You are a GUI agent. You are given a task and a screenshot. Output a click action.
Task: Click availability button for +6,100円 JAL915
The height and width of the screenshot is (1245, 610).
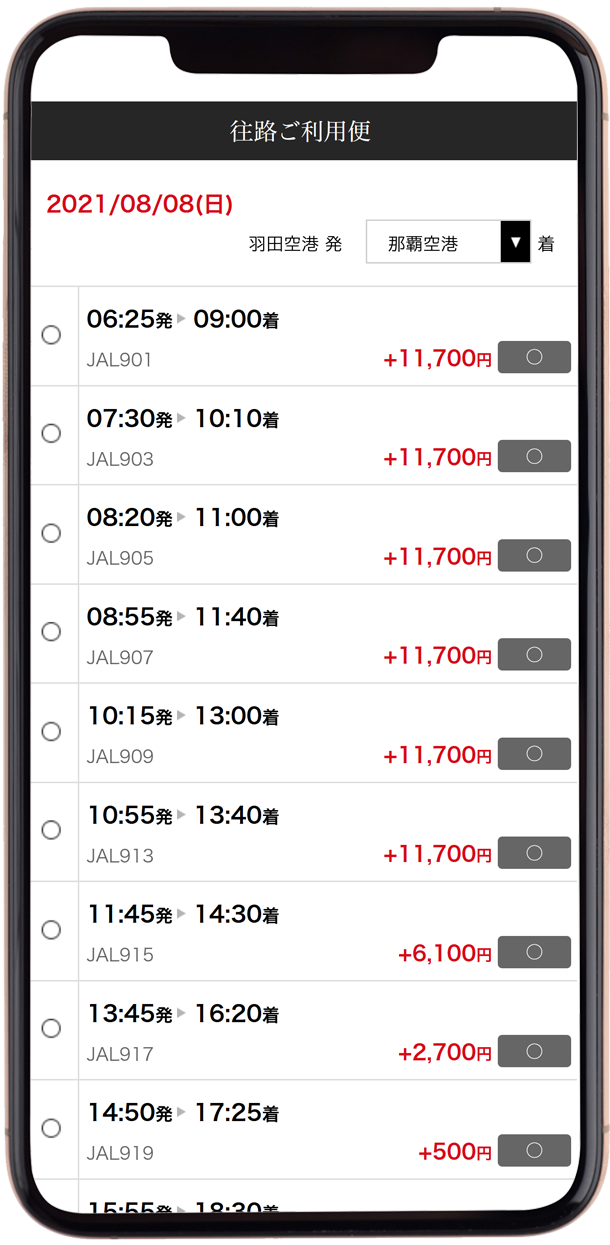click(534, 952)
